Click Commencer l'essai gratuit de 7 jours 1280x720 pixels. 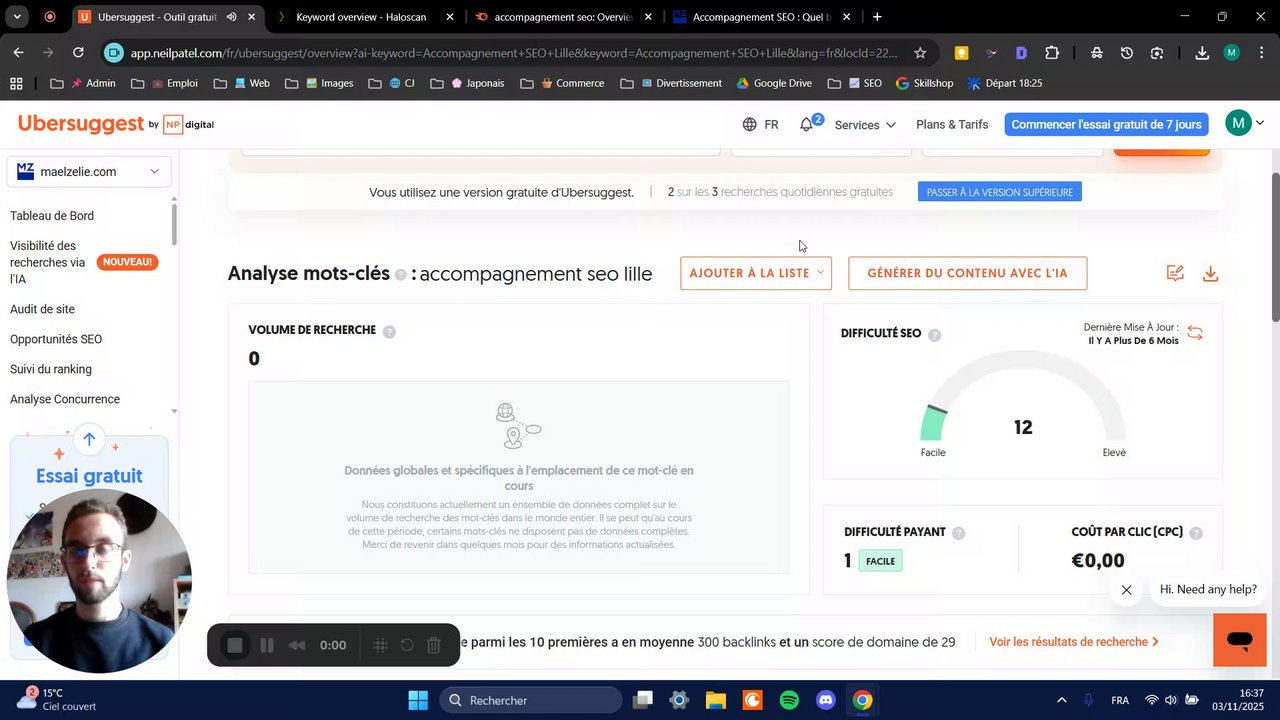tap(1106, 125)
